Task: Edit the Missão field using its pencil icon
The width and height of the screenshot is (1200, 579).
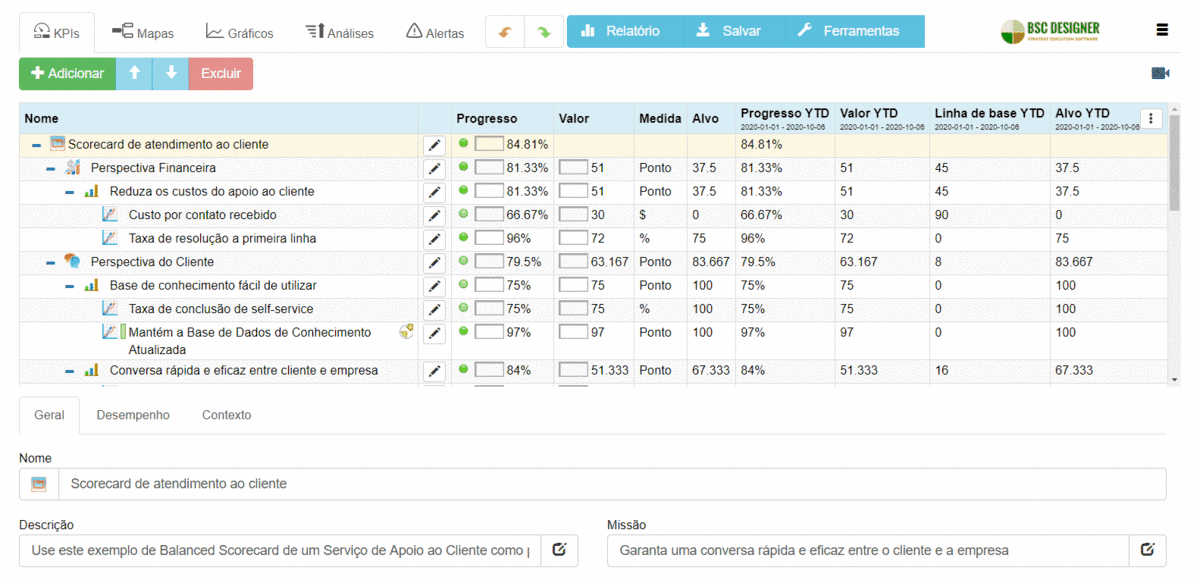Action: tap(1147, 550)
